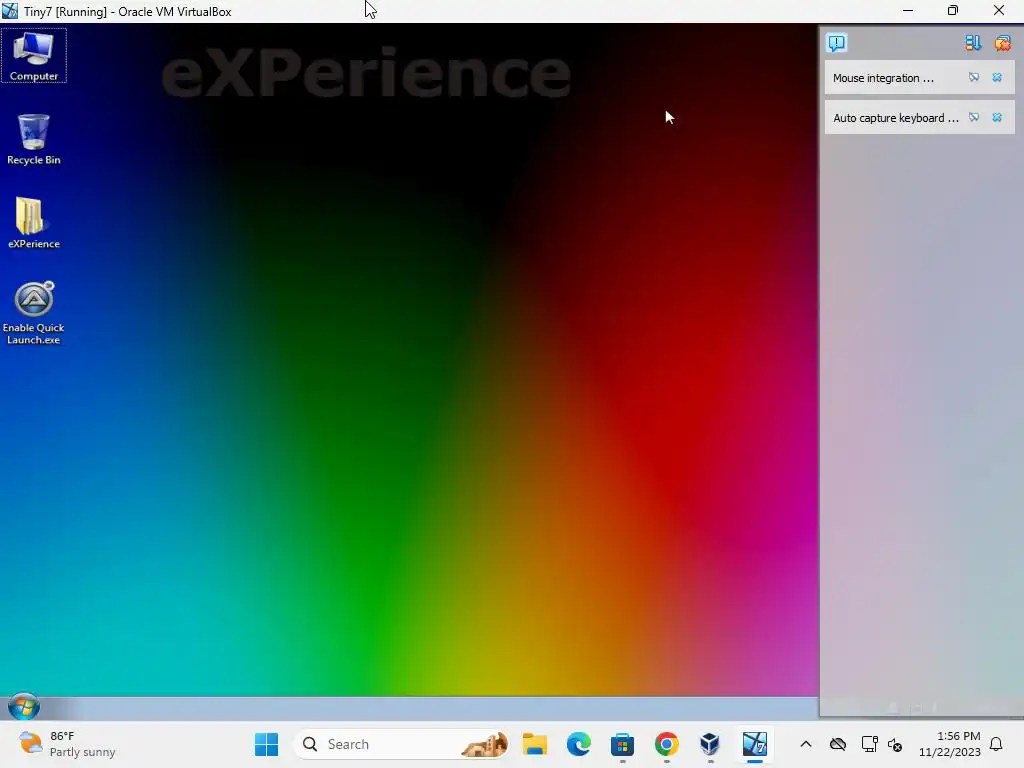The height and width of the screenshot is (768, 1024).
Task: Open the Windows 7 Start orb in guest
Action: 24,707
